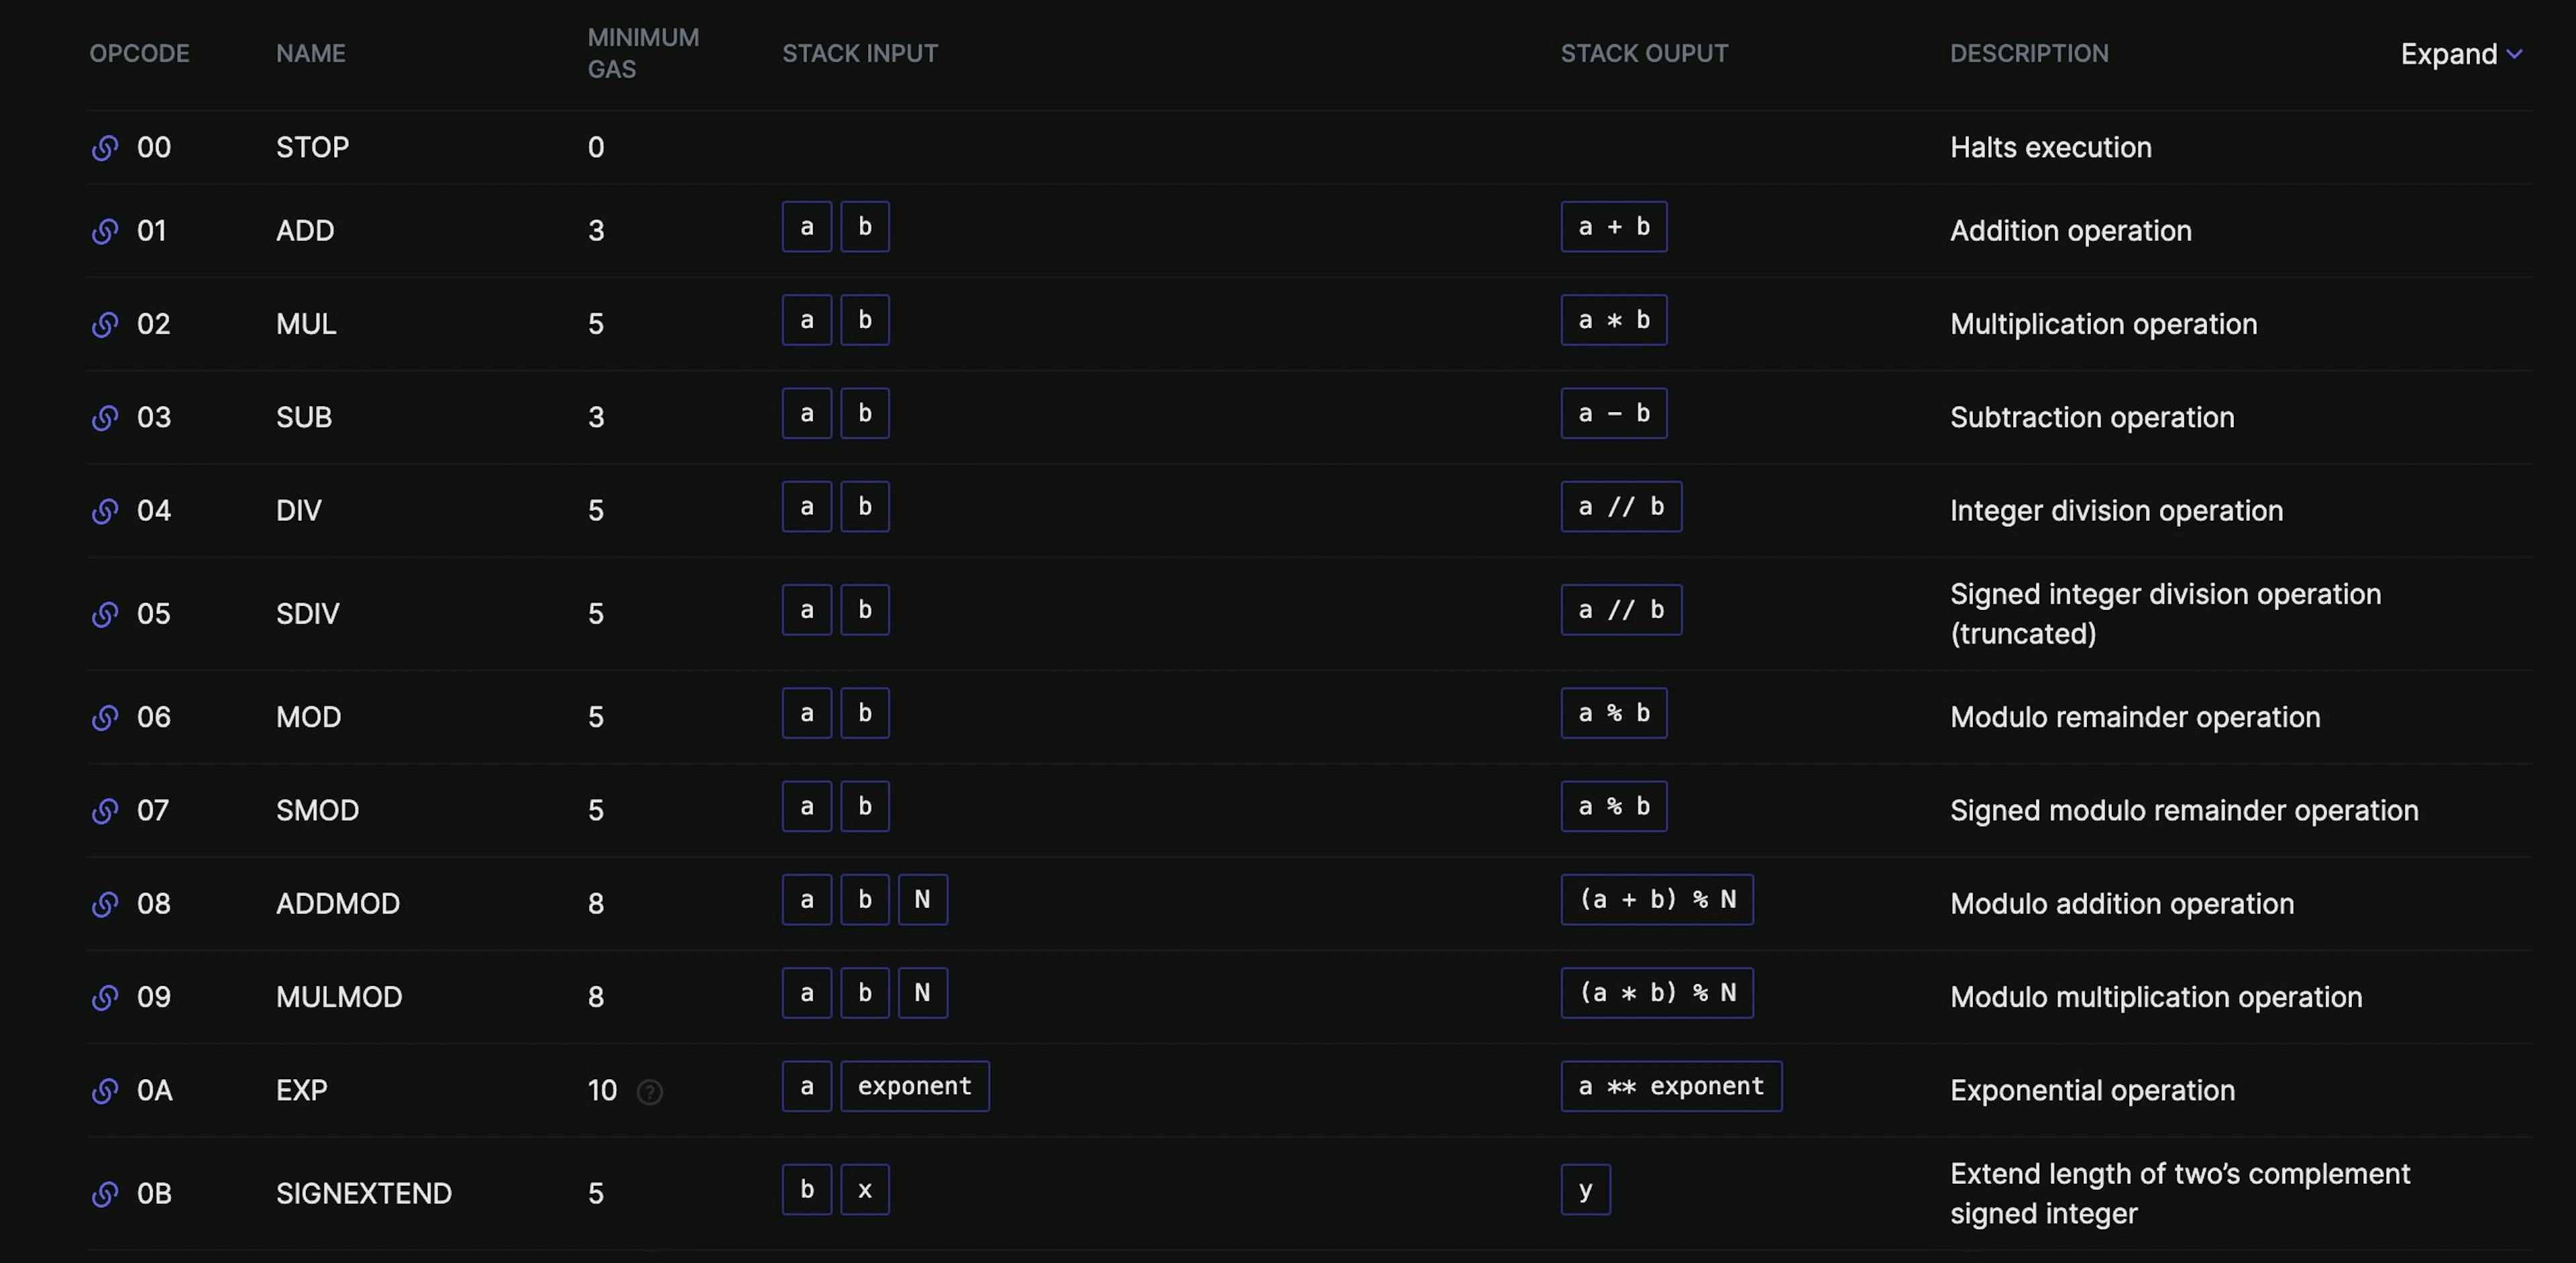Select the a // b output of DIV

[1620, 507]
